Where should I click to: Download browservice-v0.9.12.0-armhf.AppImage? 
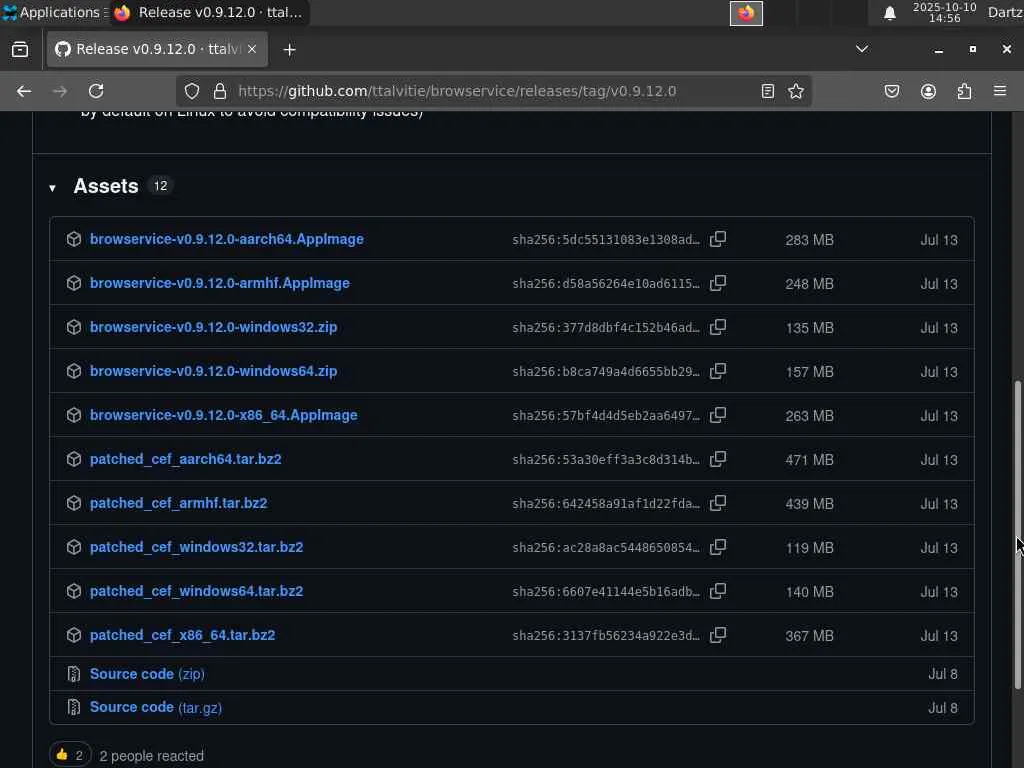click(219, 283)
